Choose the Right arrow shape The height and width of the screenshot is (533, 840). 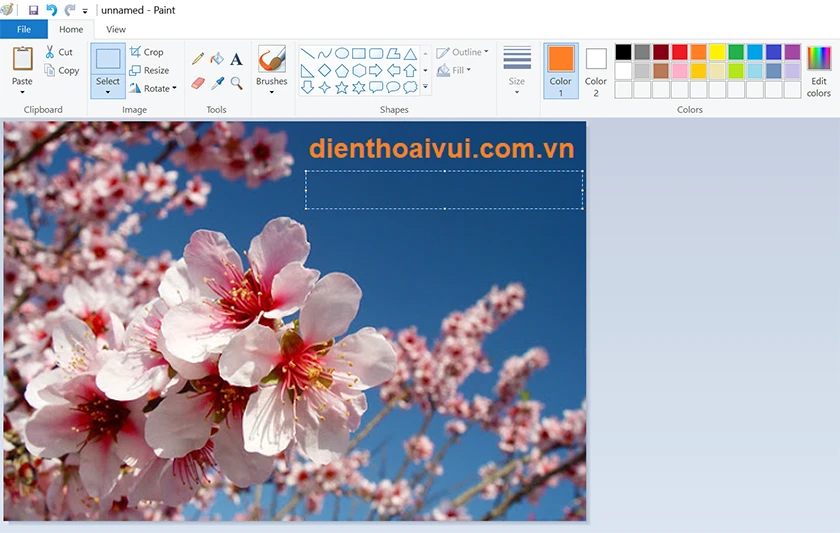tap(376, 70)
